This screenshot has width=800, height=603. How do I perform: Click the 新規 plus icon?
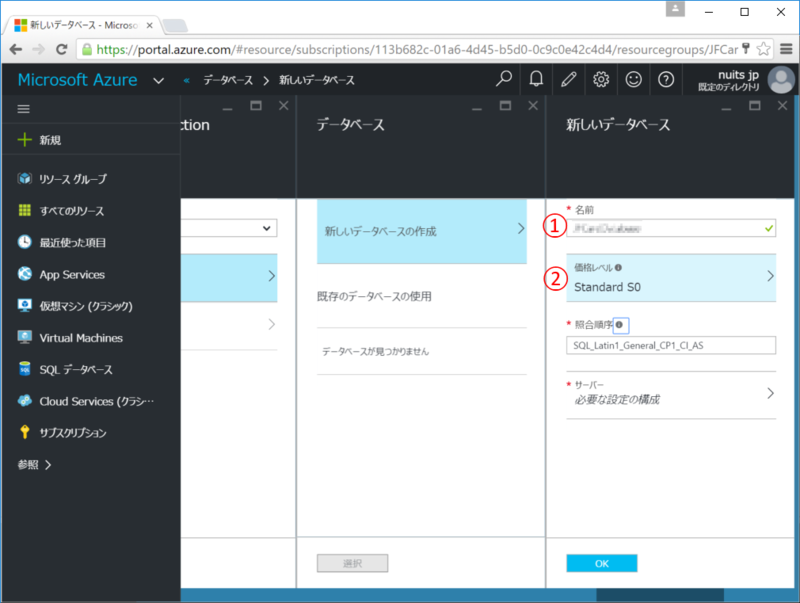click(x=24, y=140)
